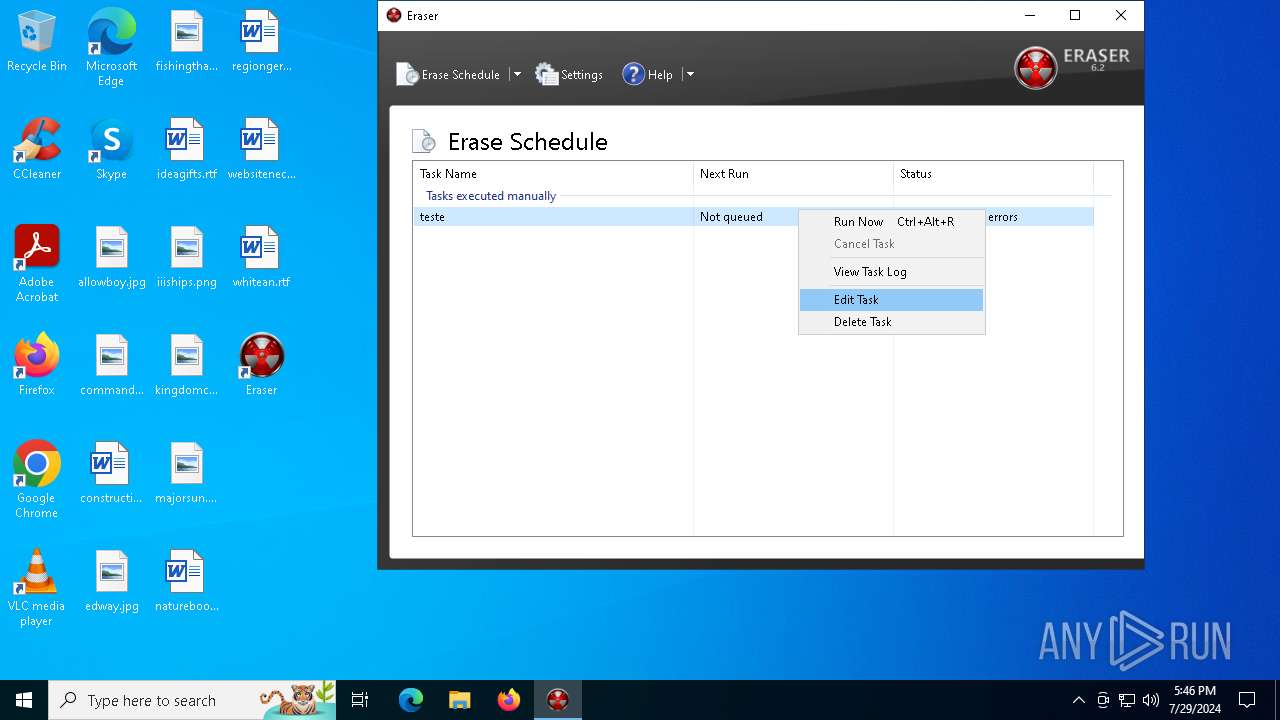The height and width of the screenshot is (720, 1280).
Task: Expand the Help dropdown arrow
Action: (689, 74)
